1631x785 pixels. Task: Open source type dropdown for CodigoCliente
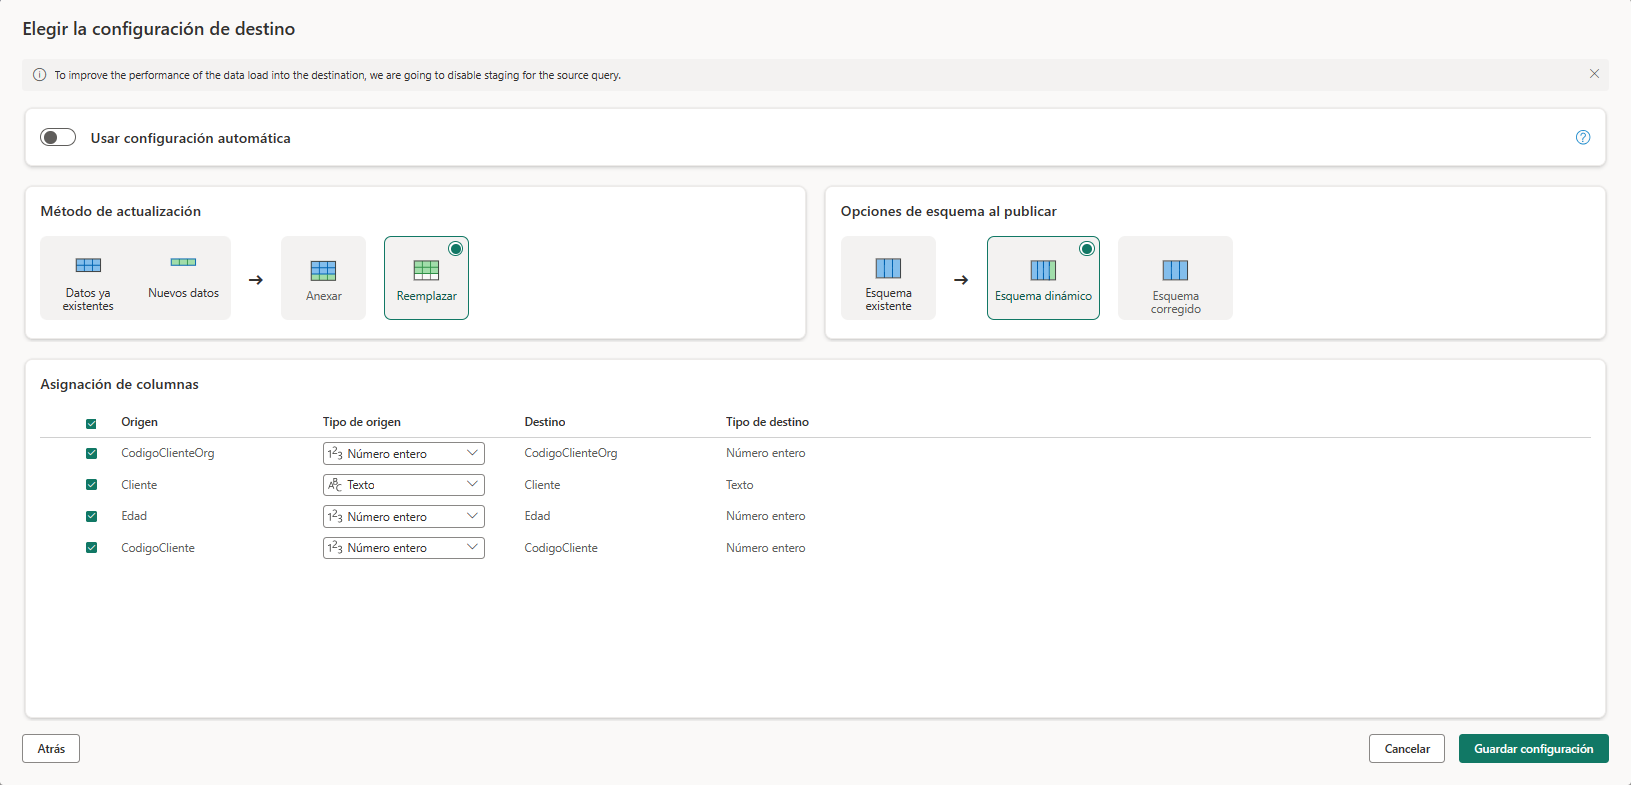pyautogui.click(x=403, y=548)
